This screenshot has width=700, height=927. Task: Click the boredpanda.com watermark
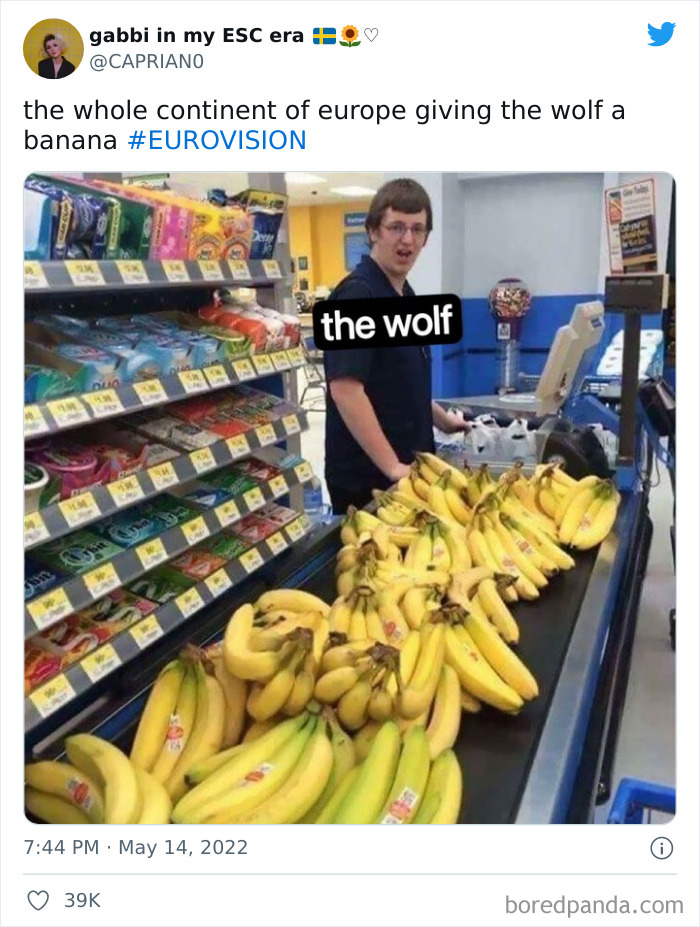(594, 905)
